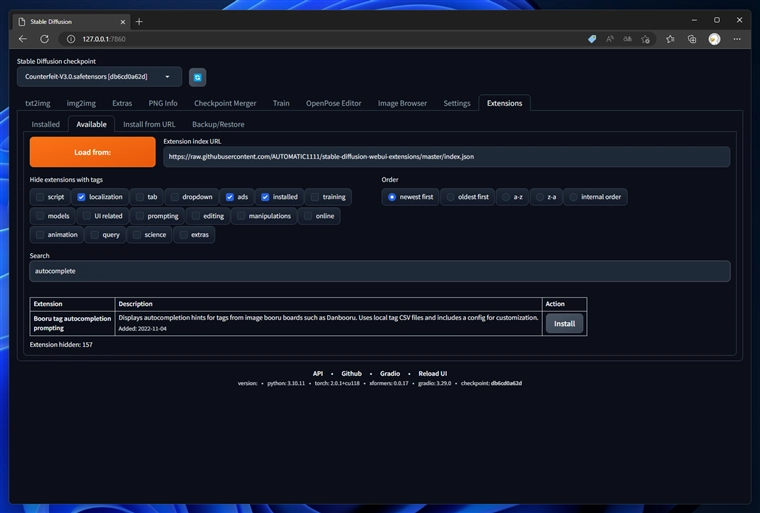Toggle the dropdown tag checkbox
Screen dimensions: 760x513
174,197
